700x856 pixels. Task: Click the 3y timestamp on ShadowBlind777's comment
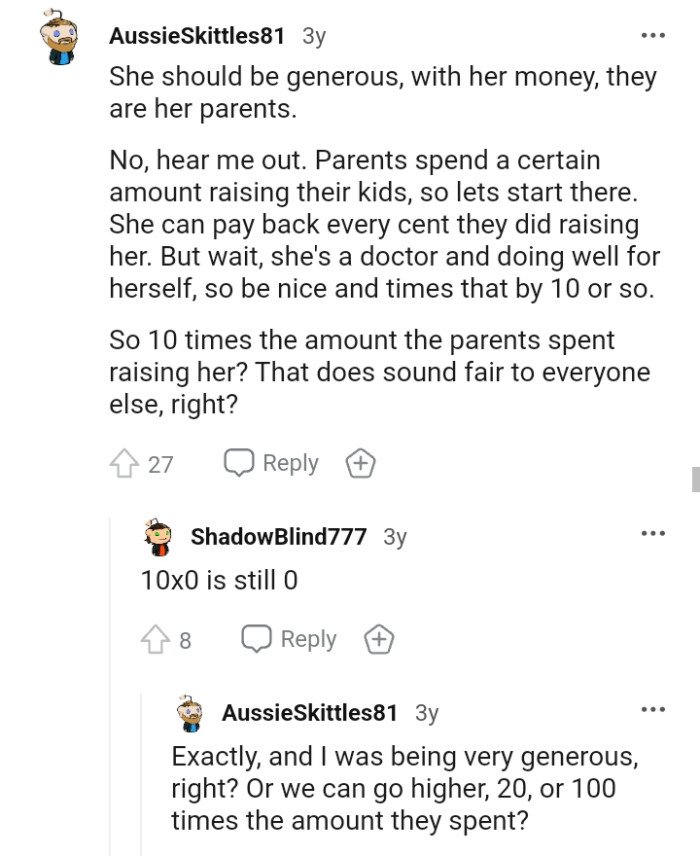coord(395,537)
